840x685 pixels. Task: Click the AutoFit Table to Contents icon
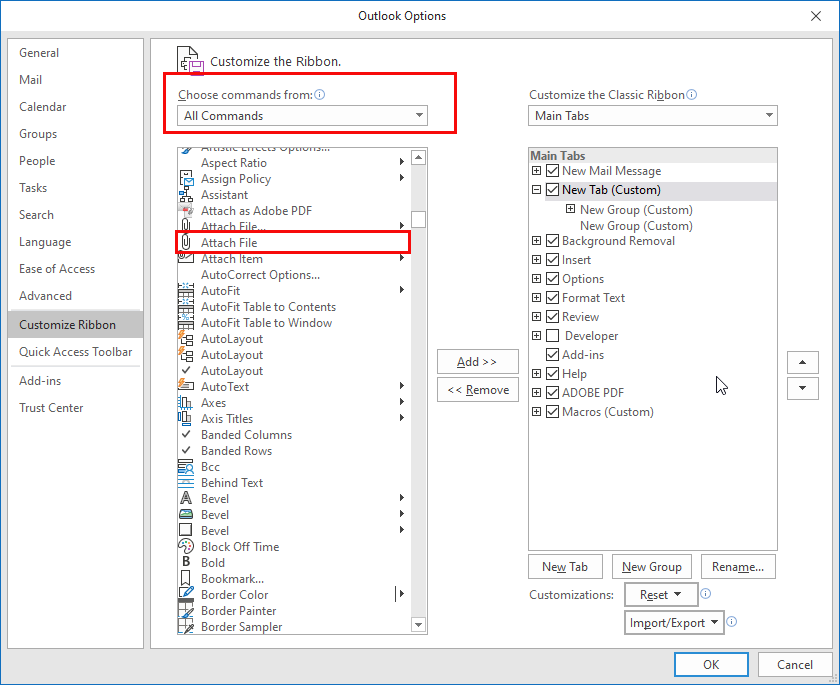coord(186,307)
